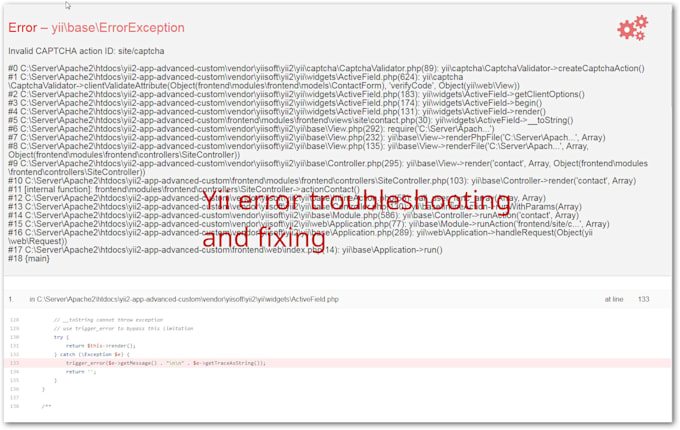This screenshot has width=680, height=430.
Task: Click comment on code line 128 about __toString
Action: tap(108, 320)
